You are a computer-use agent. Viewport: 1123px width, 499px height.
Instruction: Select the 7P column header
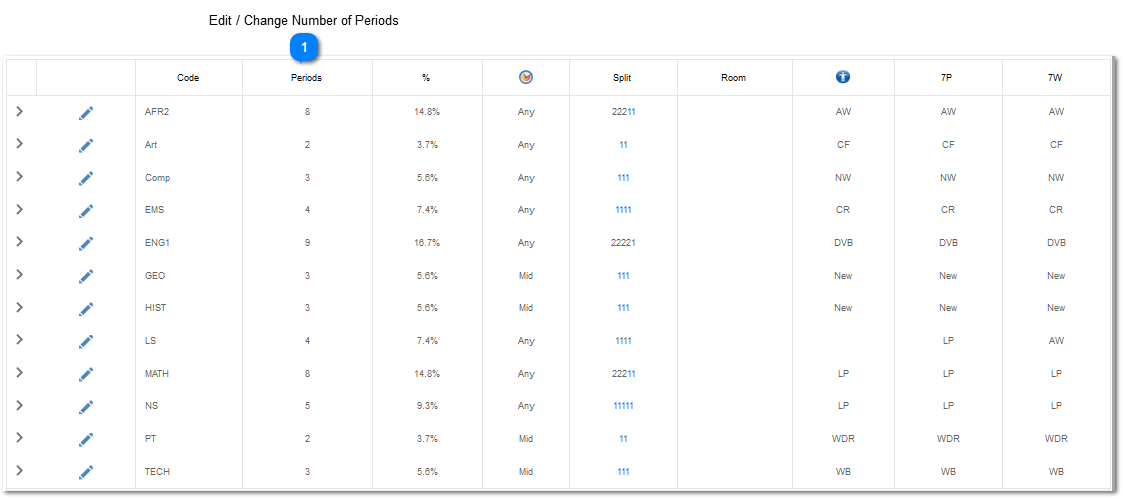coord(948,78)
